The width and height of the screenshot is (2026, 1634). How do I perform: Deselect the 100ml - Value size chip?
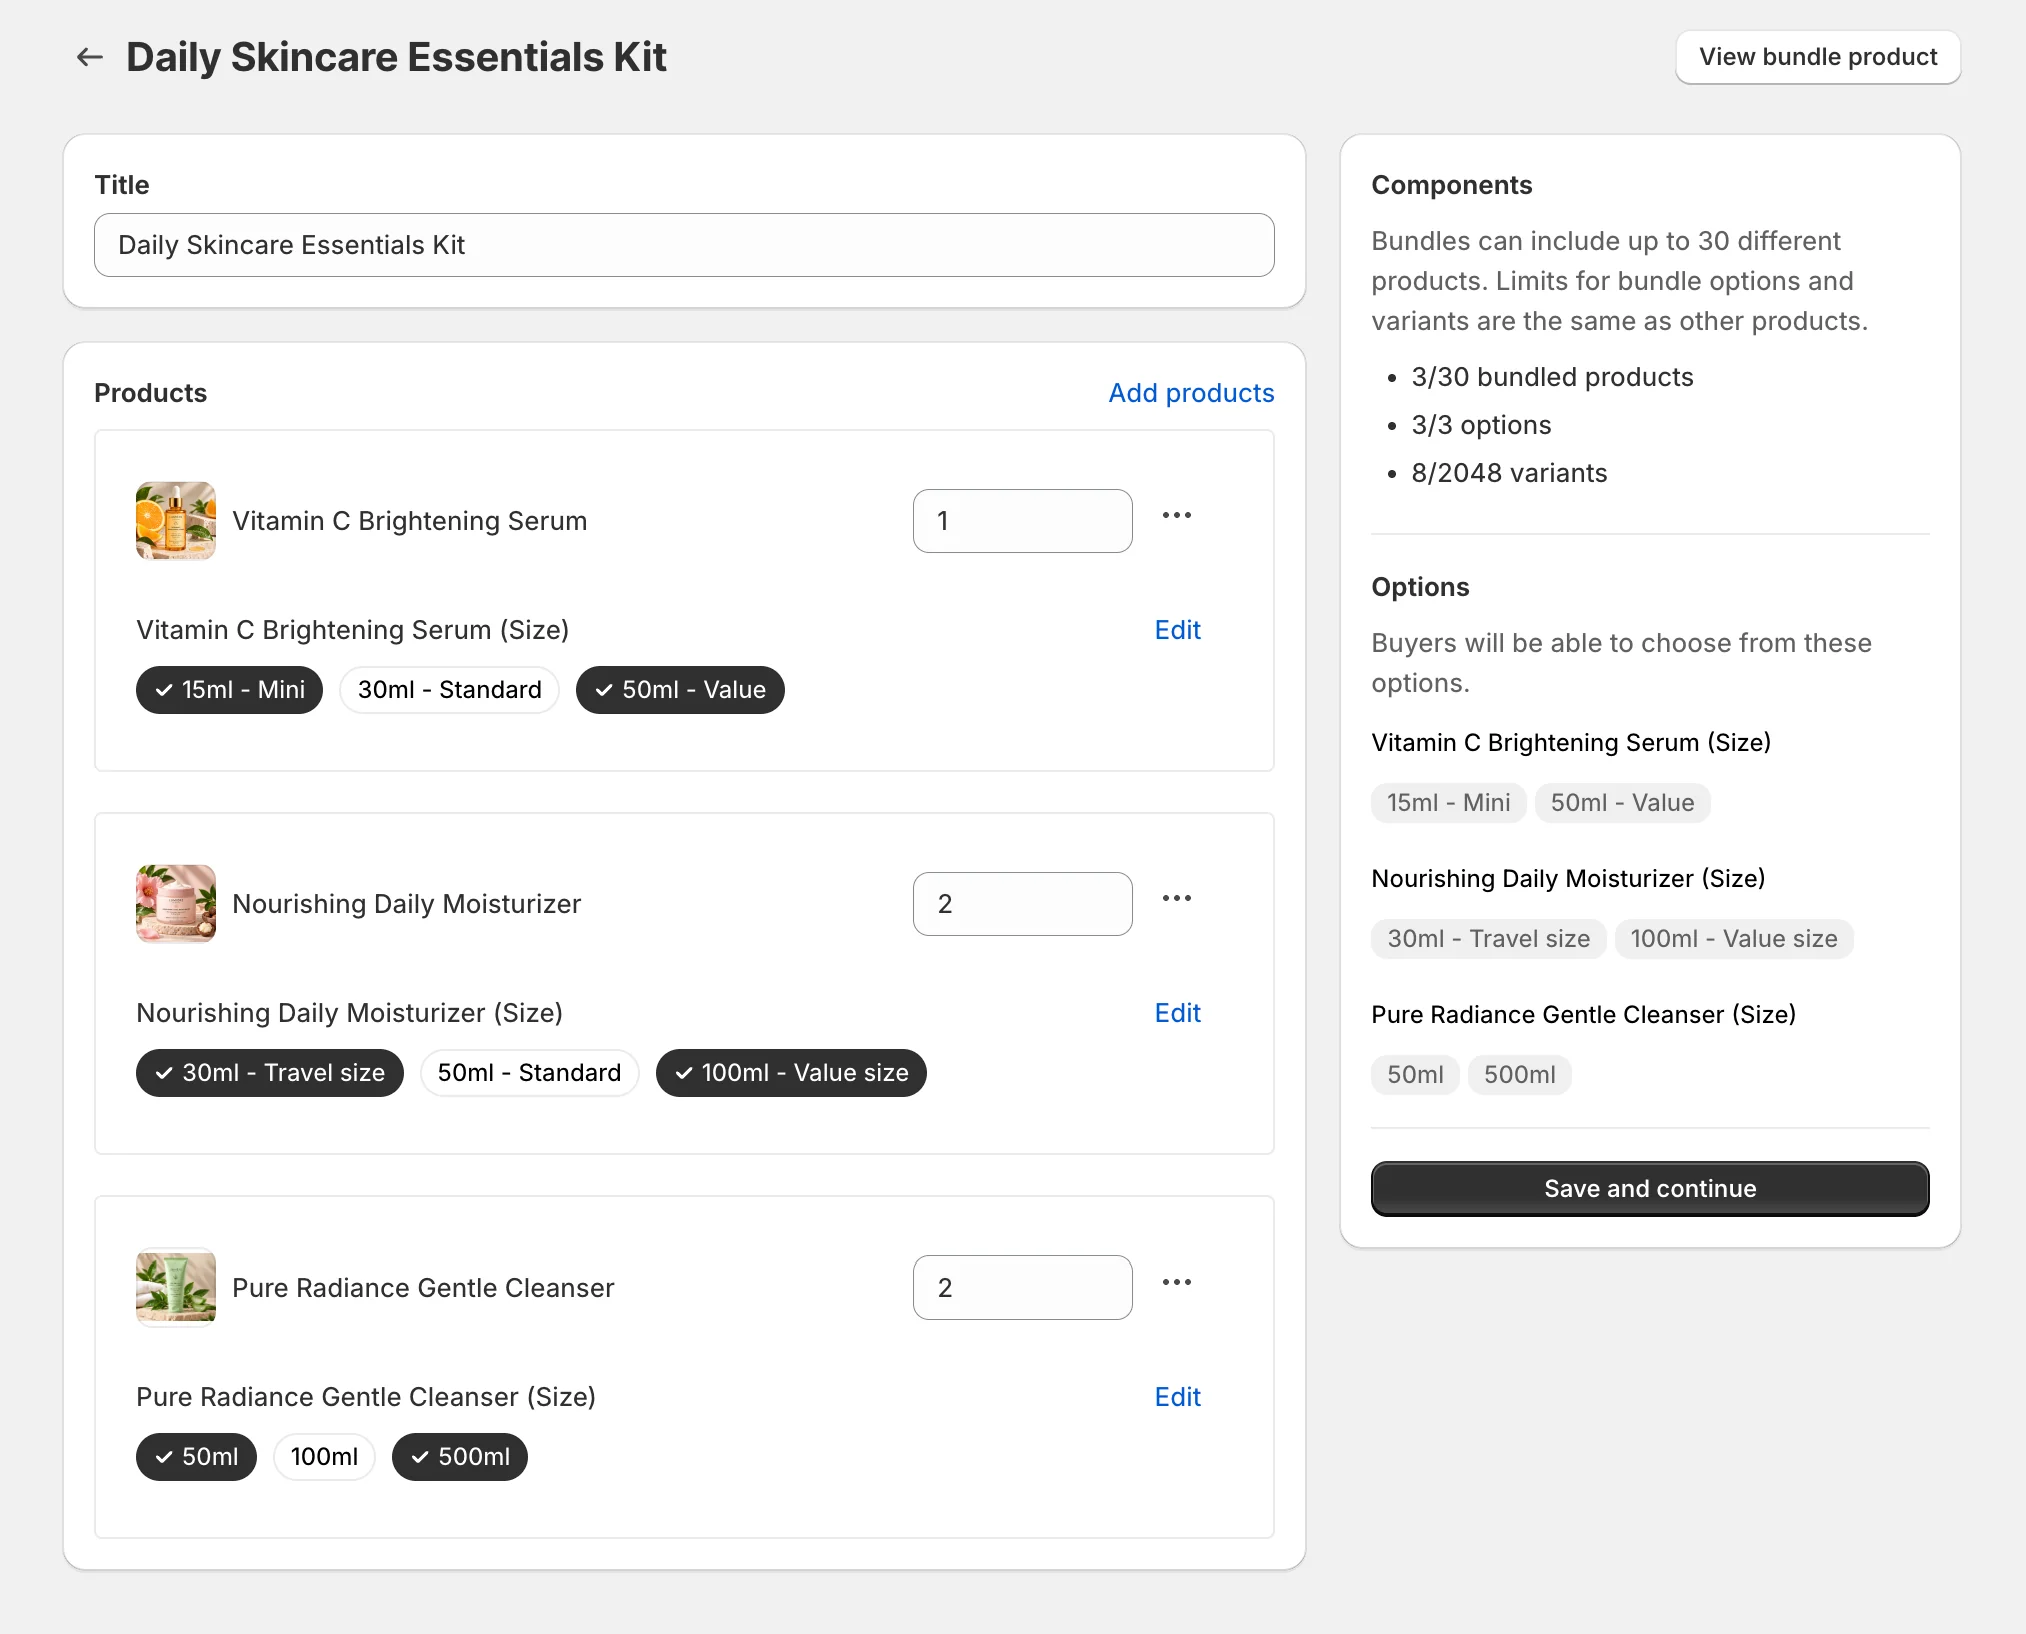tap(791, 1073)
